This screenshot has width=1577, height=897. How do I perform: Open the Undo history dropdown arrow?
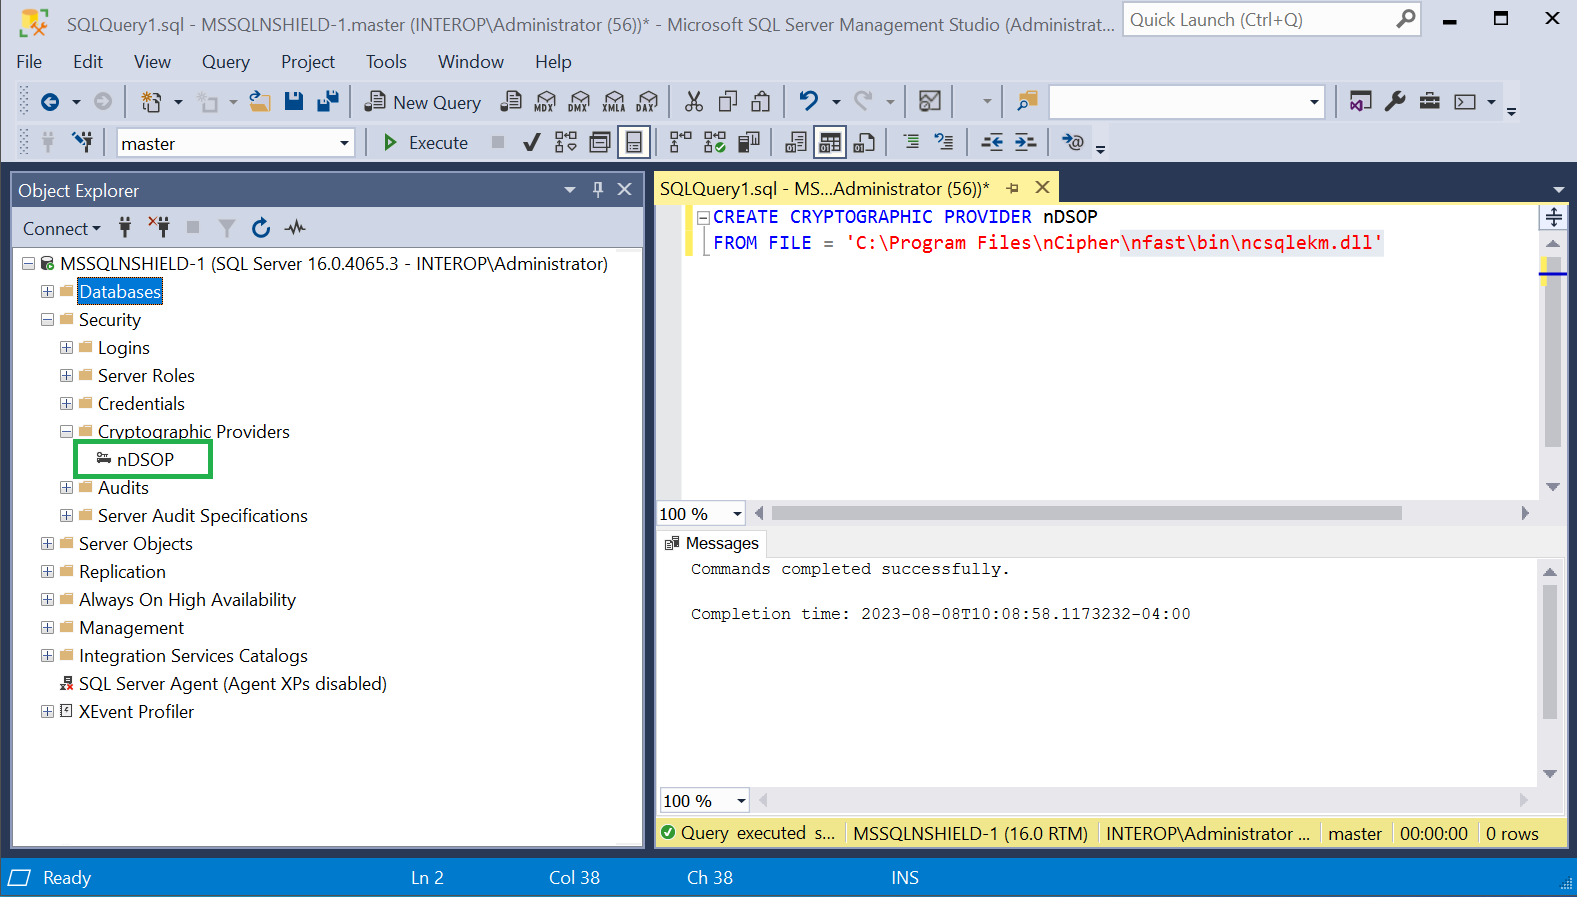(836, 102)
